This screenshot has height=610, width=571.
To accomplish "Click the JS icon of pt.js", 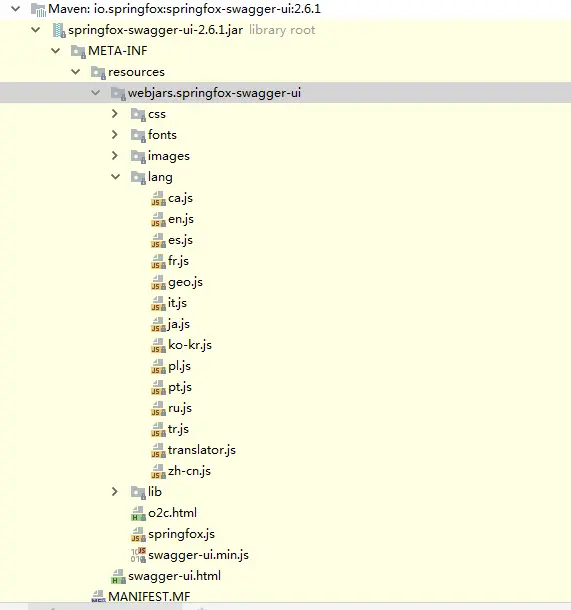I will [x=158, y=387].
